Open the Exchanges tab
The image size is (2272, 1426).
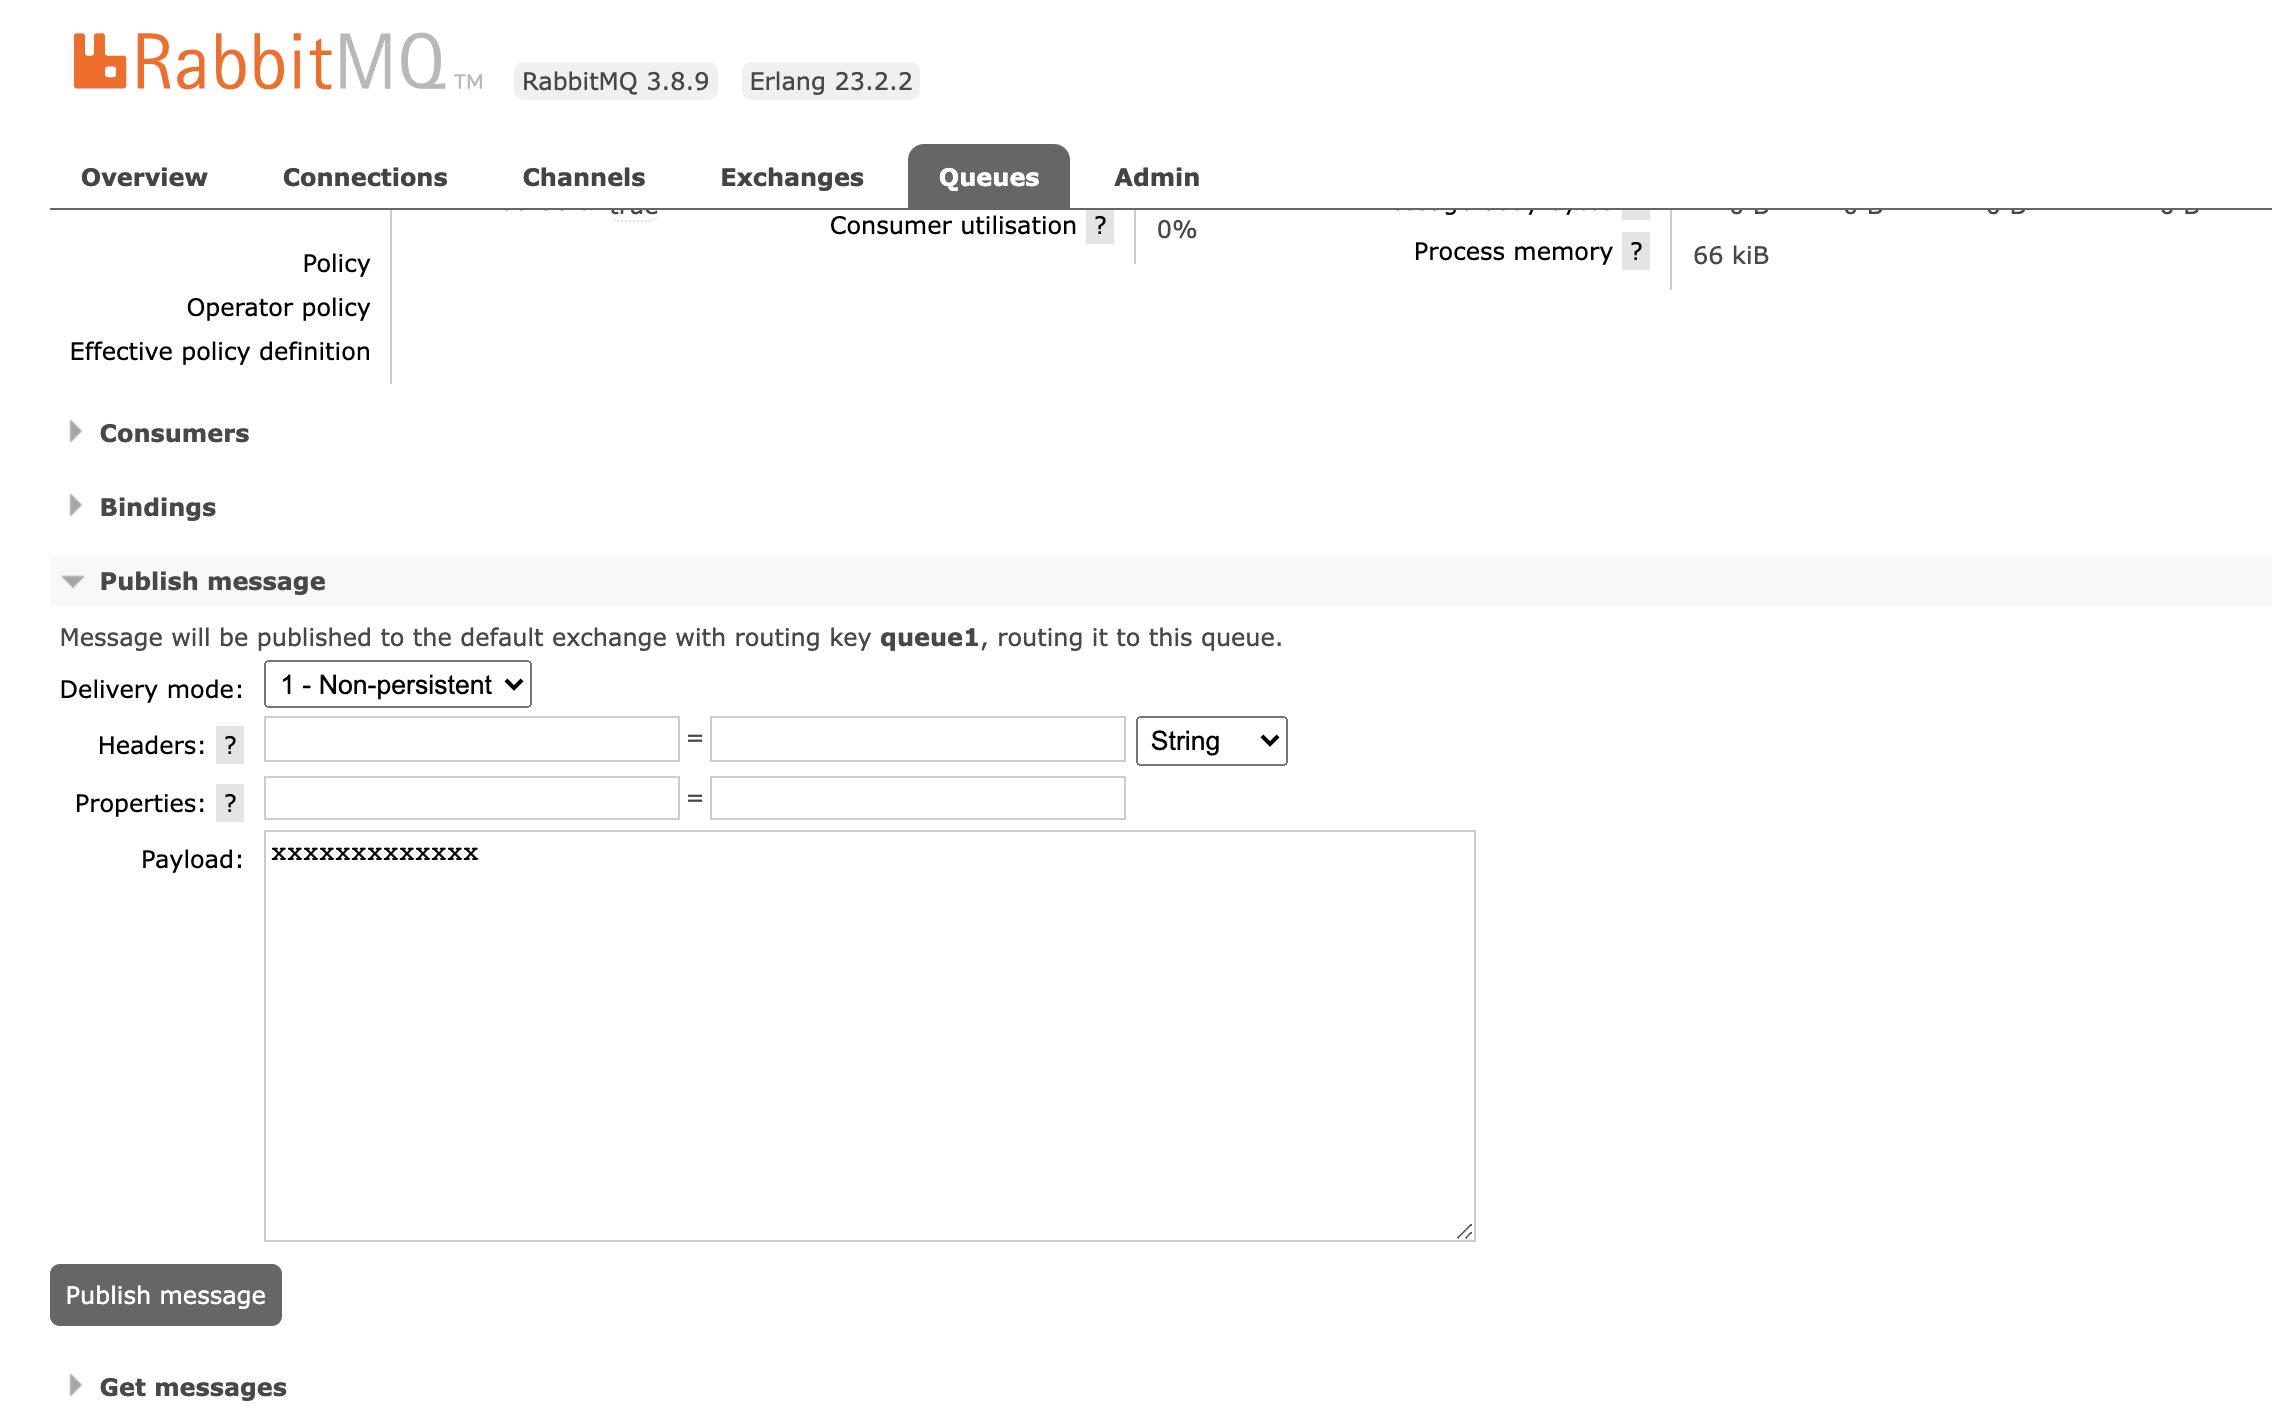tap(792, 177)
